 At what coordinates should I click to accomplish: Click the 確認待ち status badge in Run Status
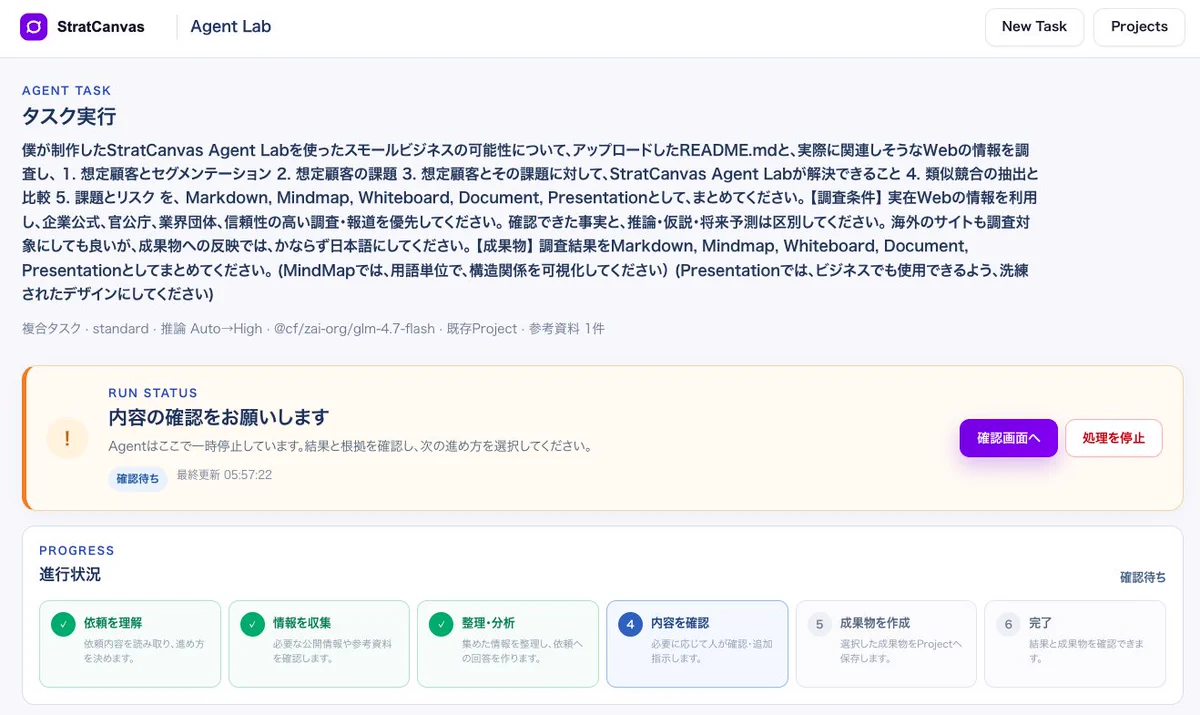click(x=138, y=479)
